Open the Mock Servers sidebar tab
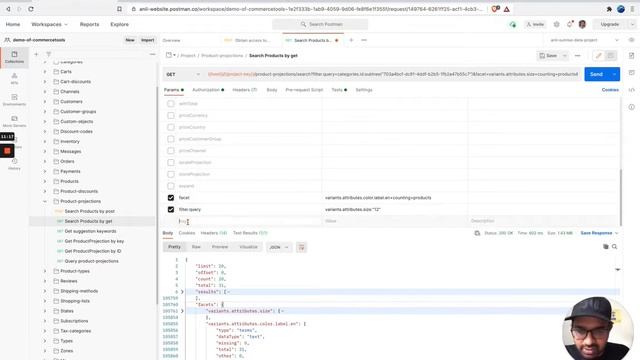The image size is (640, 360). [x=14, y=121]
